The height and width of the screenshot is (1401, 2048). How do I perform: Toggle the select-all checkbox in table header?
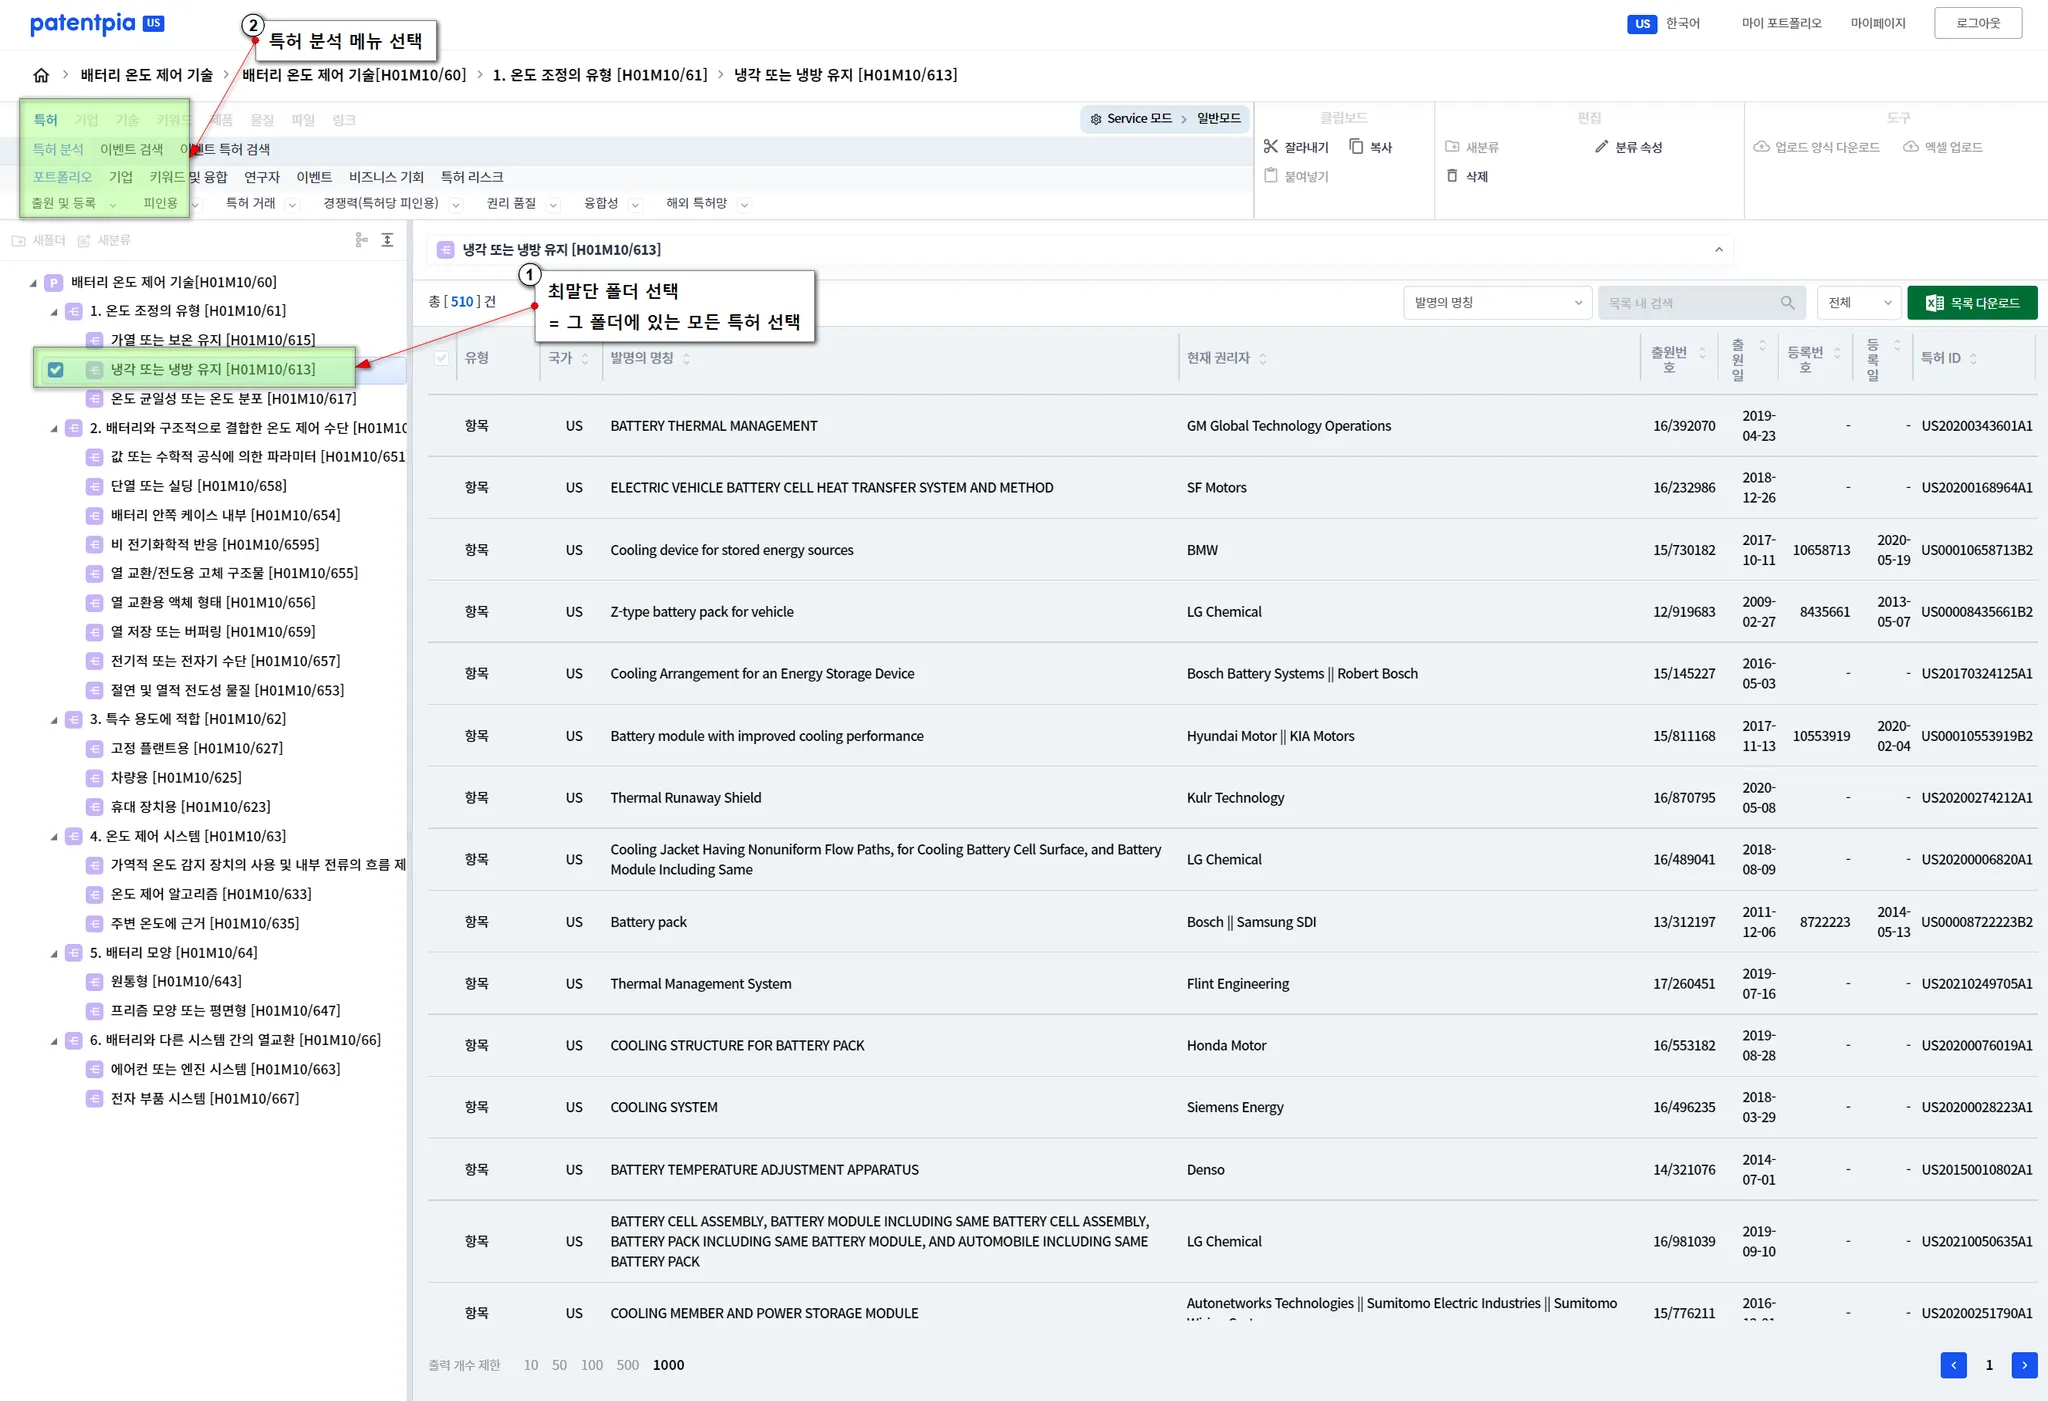(x=441, y=358)
